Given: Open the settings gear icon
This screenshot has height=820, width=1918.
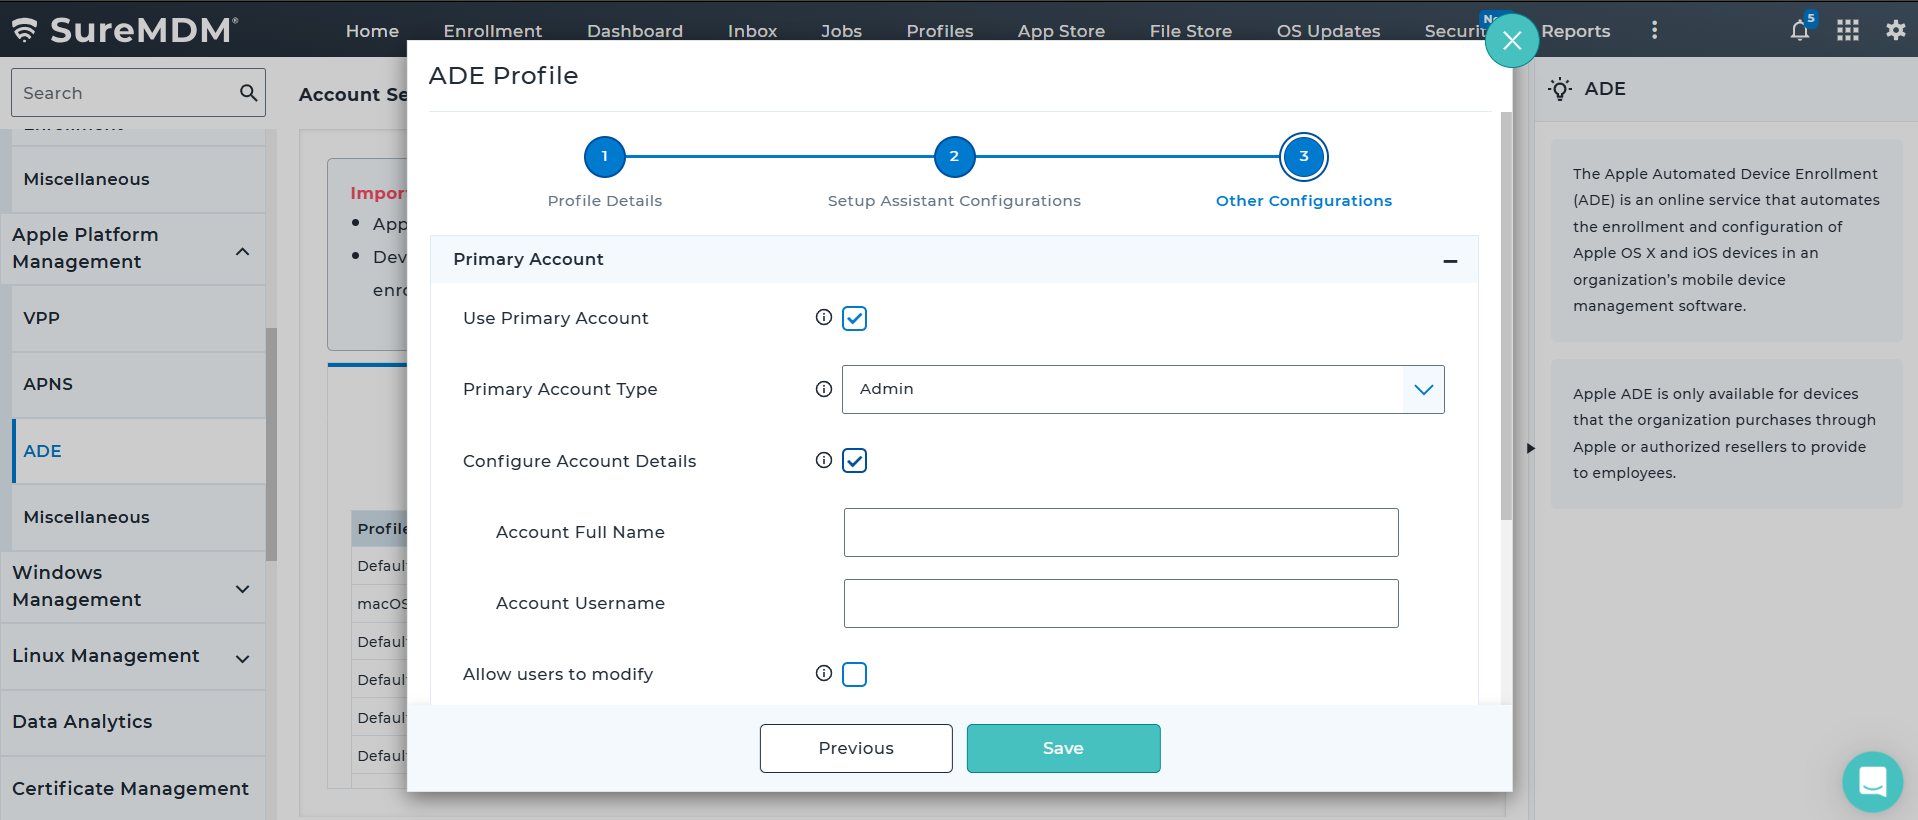Looking at the screenshot, I should point(1895,30).
